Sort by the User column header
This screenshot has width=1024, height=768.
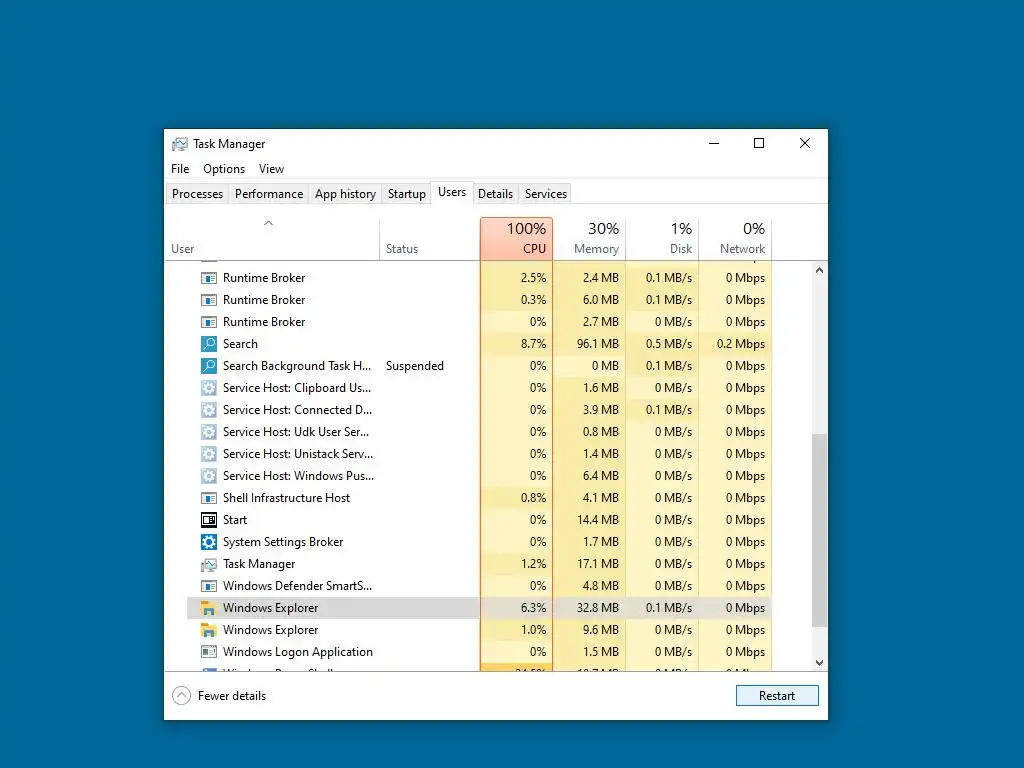[272, 239]
